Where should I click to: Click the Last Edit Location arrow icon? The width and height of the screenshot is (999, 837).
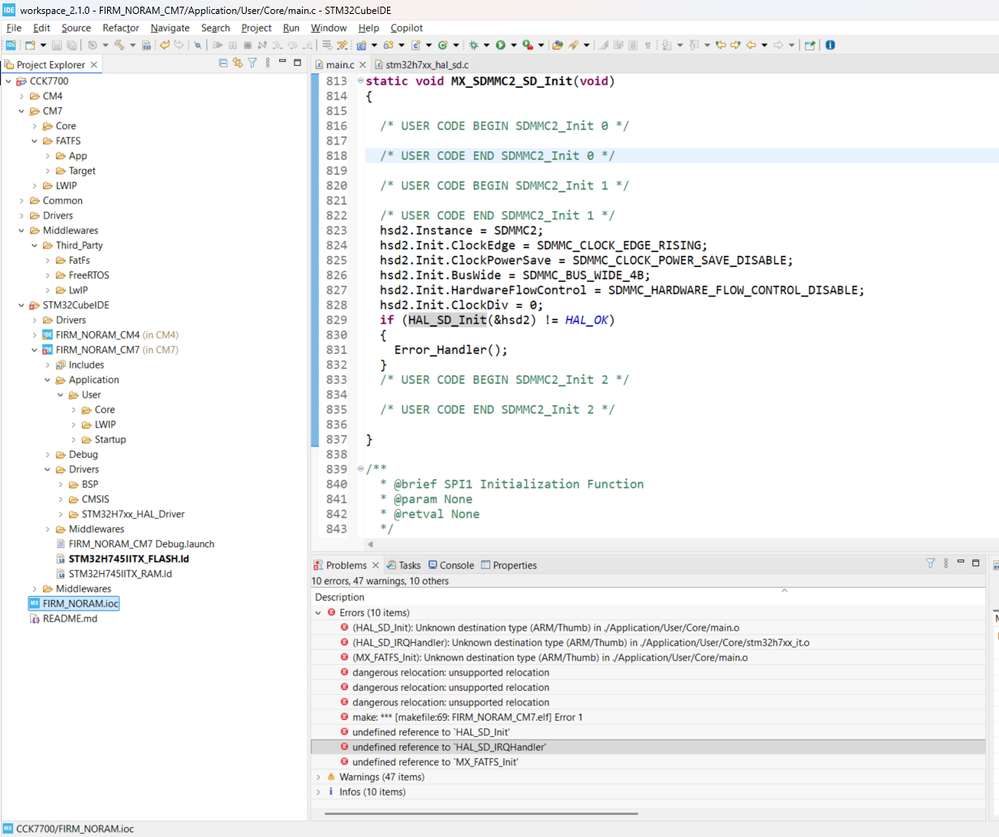pyautogui.click(x=721, y=45)
